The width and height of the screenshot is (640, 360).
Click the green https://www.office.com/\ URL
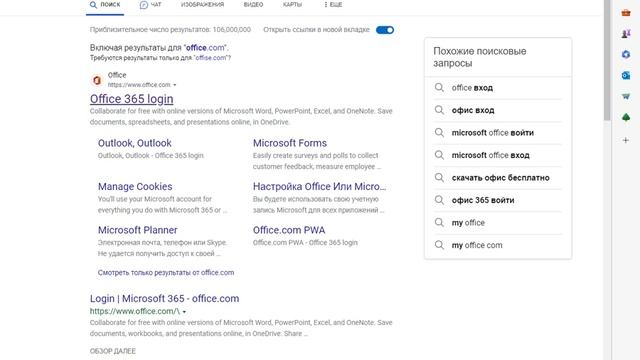click(135, 311)
